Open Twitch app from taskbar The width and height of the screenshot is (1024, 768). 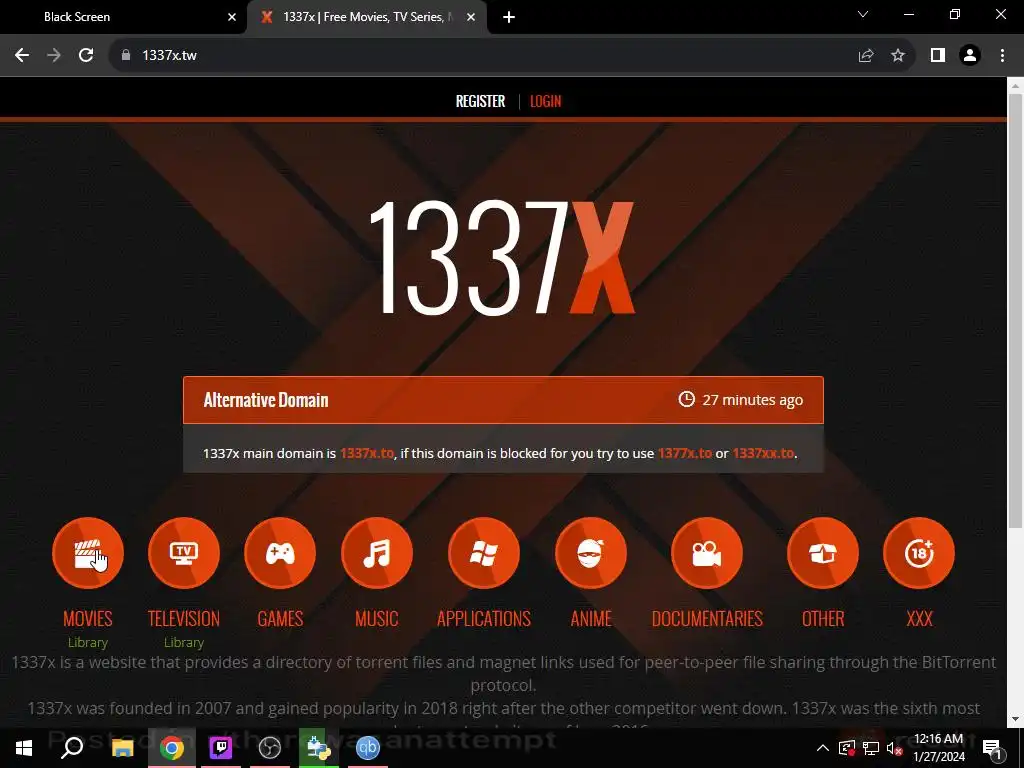pyautogui.click(x=221, y=748)
